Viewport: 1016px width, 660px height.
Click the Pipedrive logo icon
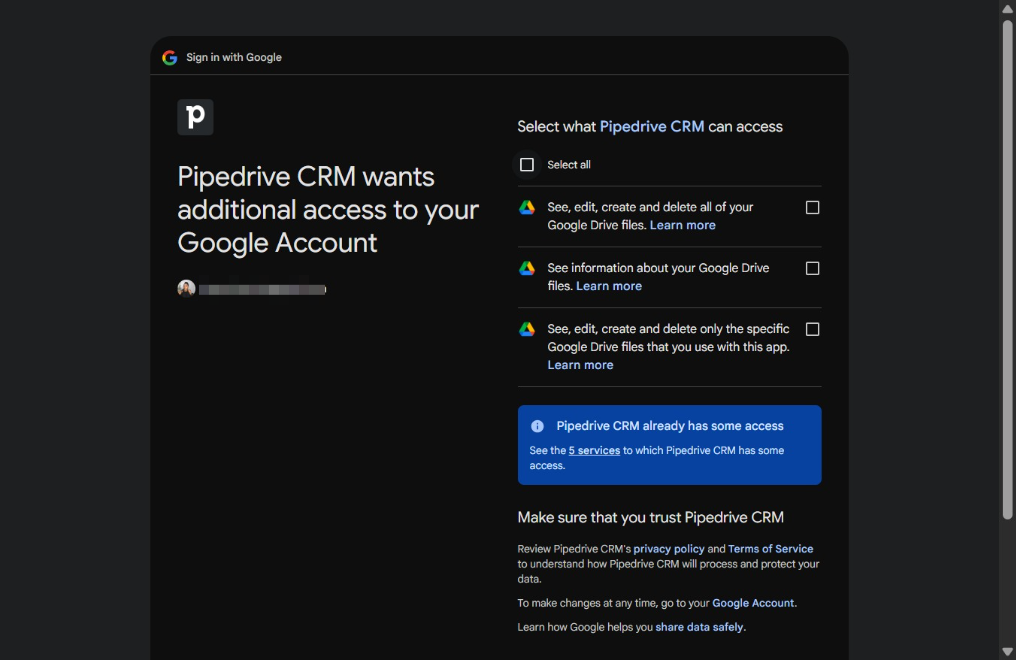pyautogui.click(x=195, y=117)
